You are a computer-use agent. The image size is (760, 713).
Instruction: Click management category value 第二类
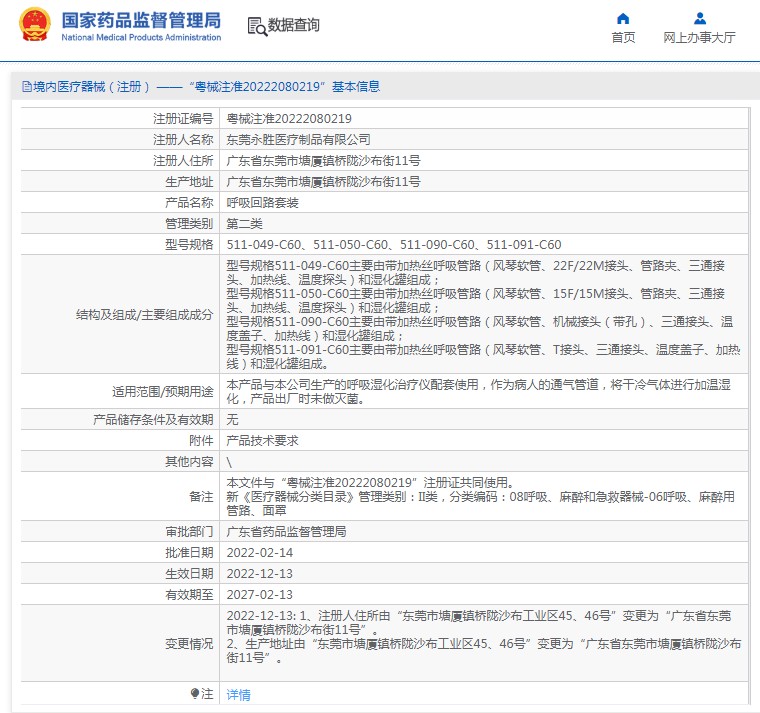tap(244, 223)
